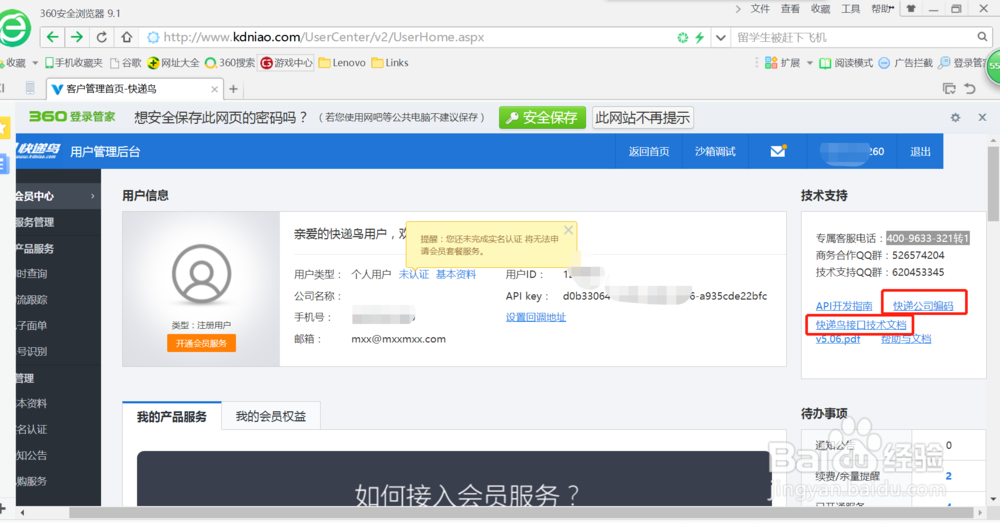Close the yellow real-name reminder tooltip
Viewport: 1000px width, 523px height.
pyautogui.click(x=568, y=230)
